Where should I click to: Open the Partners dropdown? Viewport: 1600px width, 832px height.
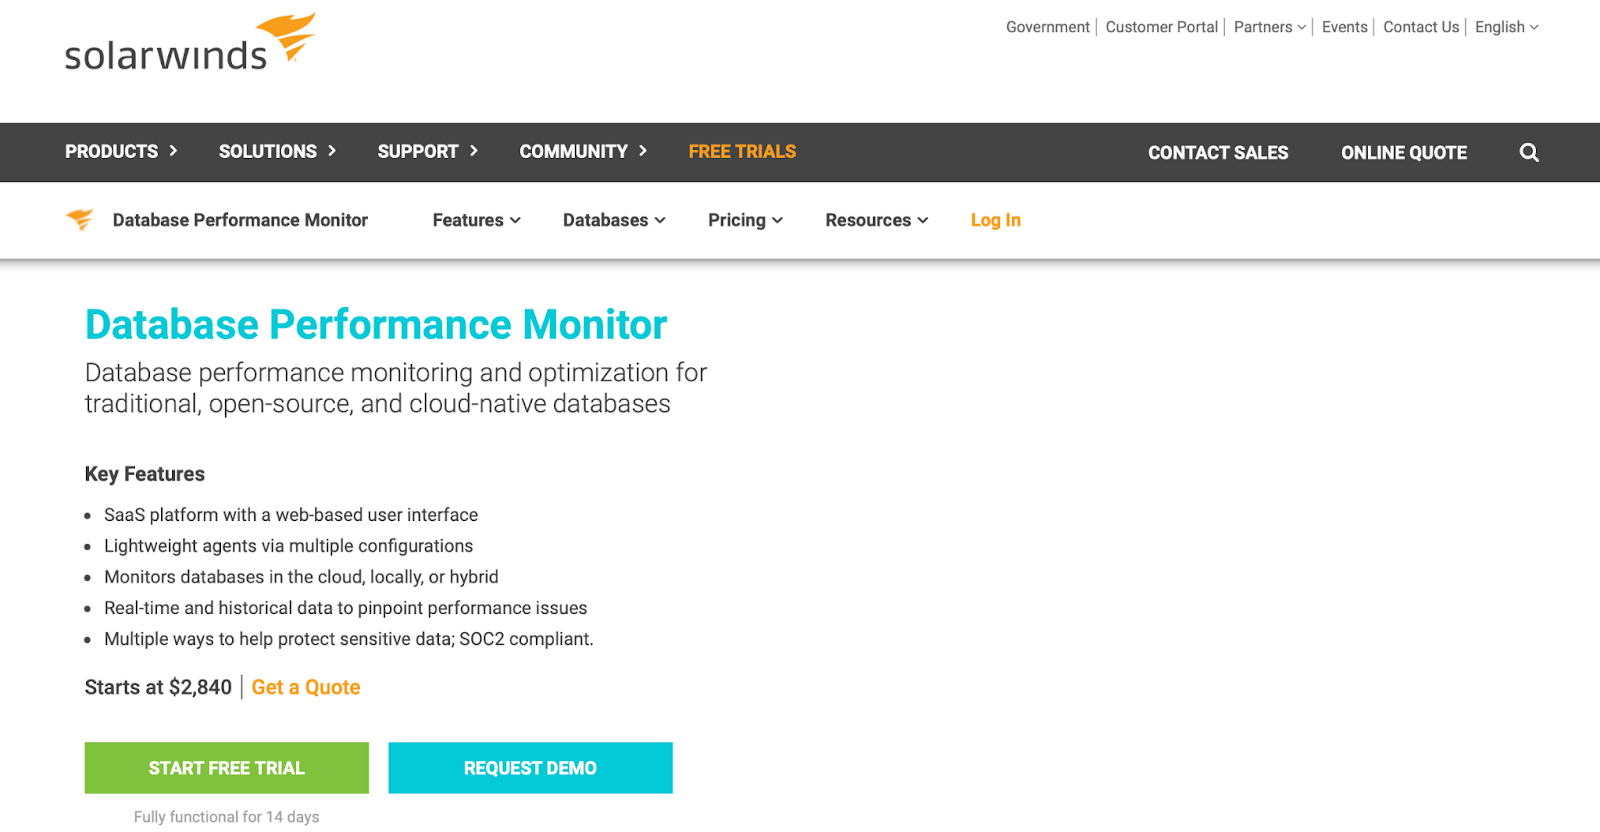tap(1270, 27)
